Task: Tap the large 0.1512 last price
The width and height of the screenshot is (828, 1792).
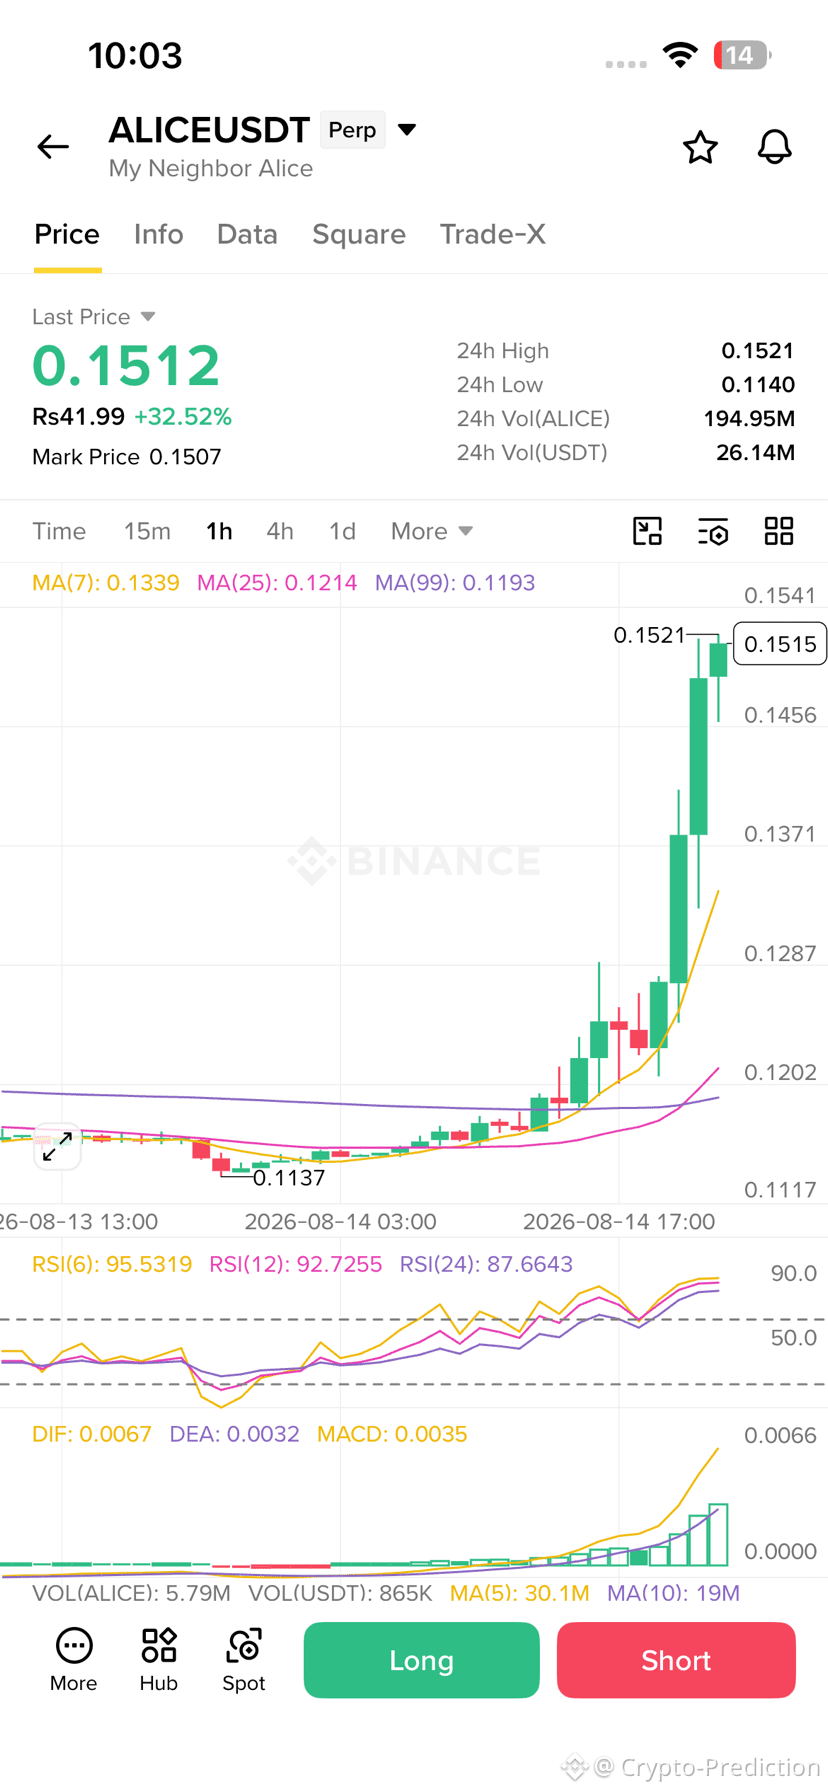Action: [126, 366]
